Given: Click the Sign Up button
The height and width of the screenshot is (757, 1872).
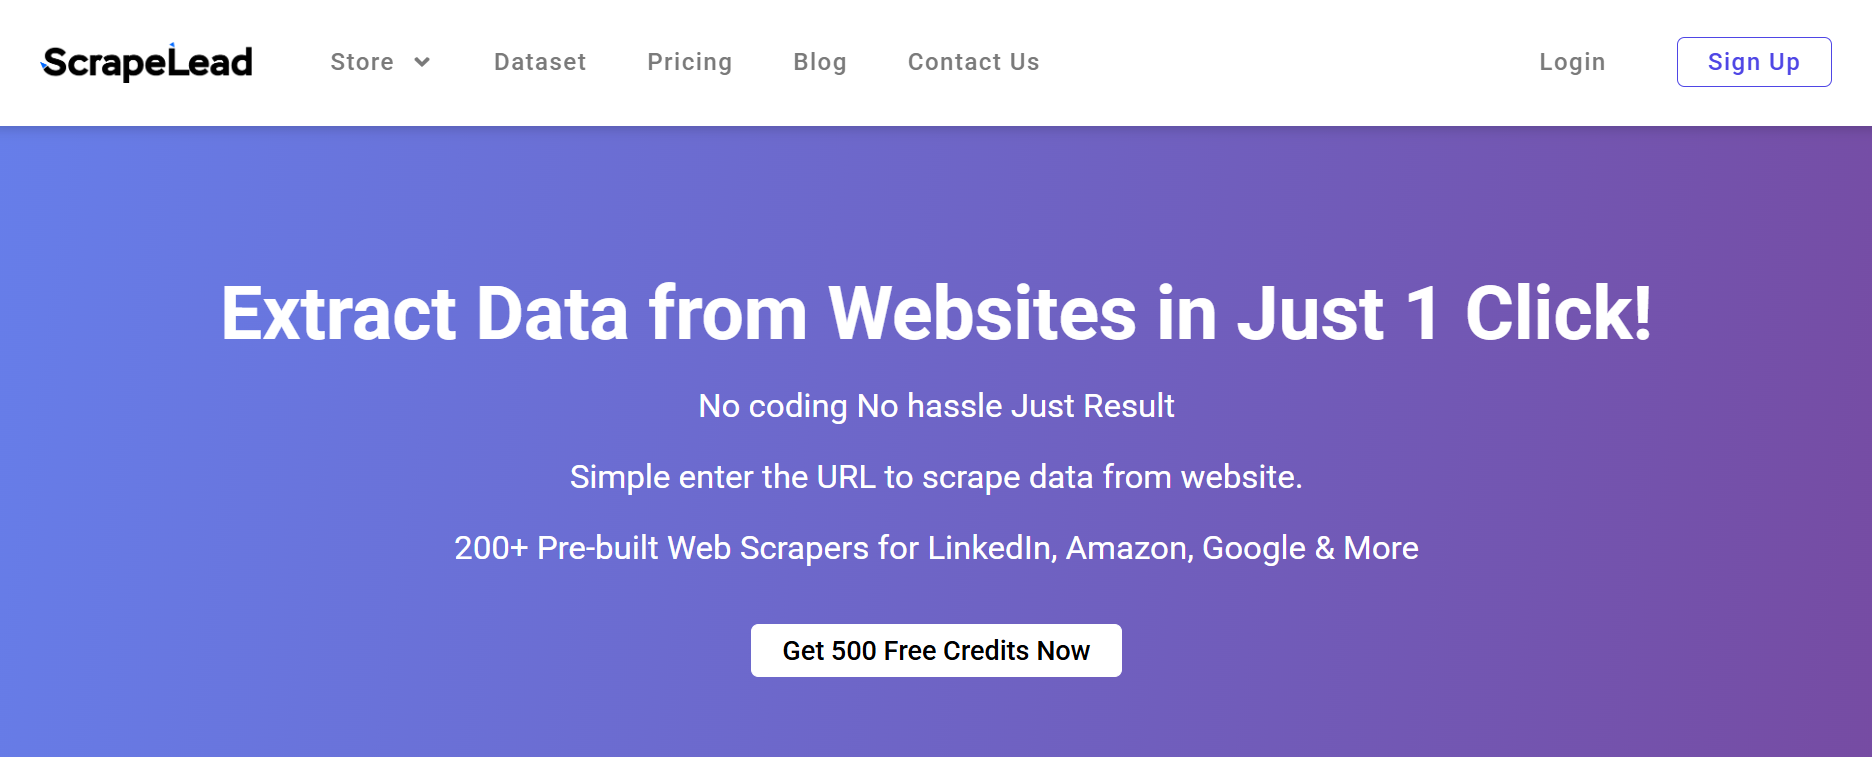Looking at the screenshot, I should (1754, 62).
